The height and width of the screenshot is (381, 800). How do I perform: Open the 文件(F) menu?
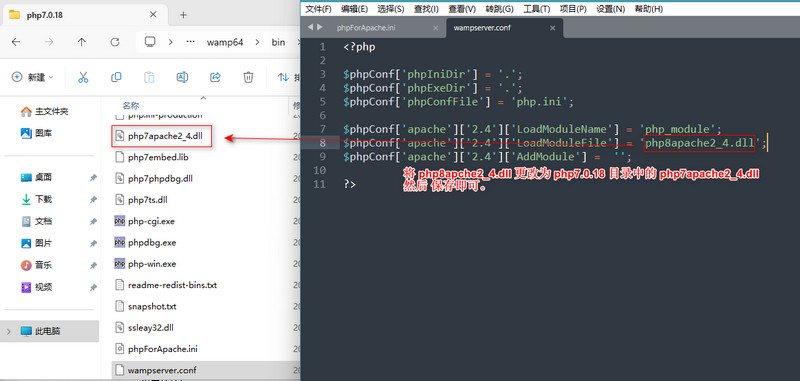click(x=318, y=9)
